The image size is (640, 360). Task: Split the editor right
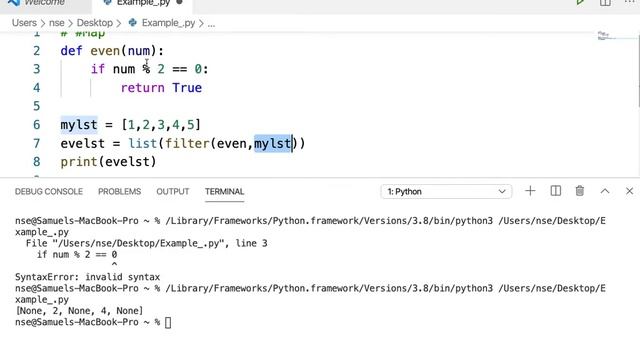click(605, 2)
